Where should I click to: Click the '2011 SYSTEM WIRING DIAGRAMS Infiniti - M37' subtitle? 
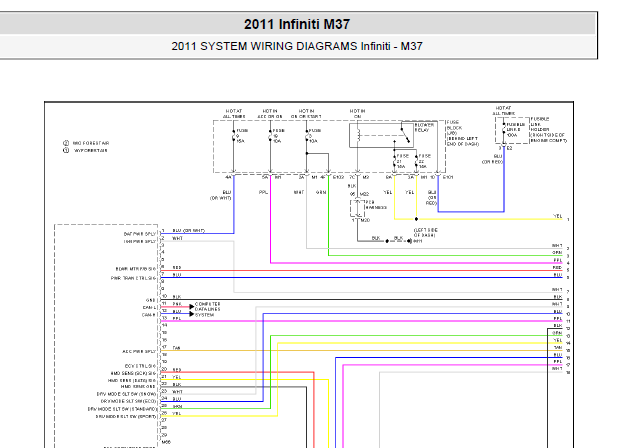297,46
